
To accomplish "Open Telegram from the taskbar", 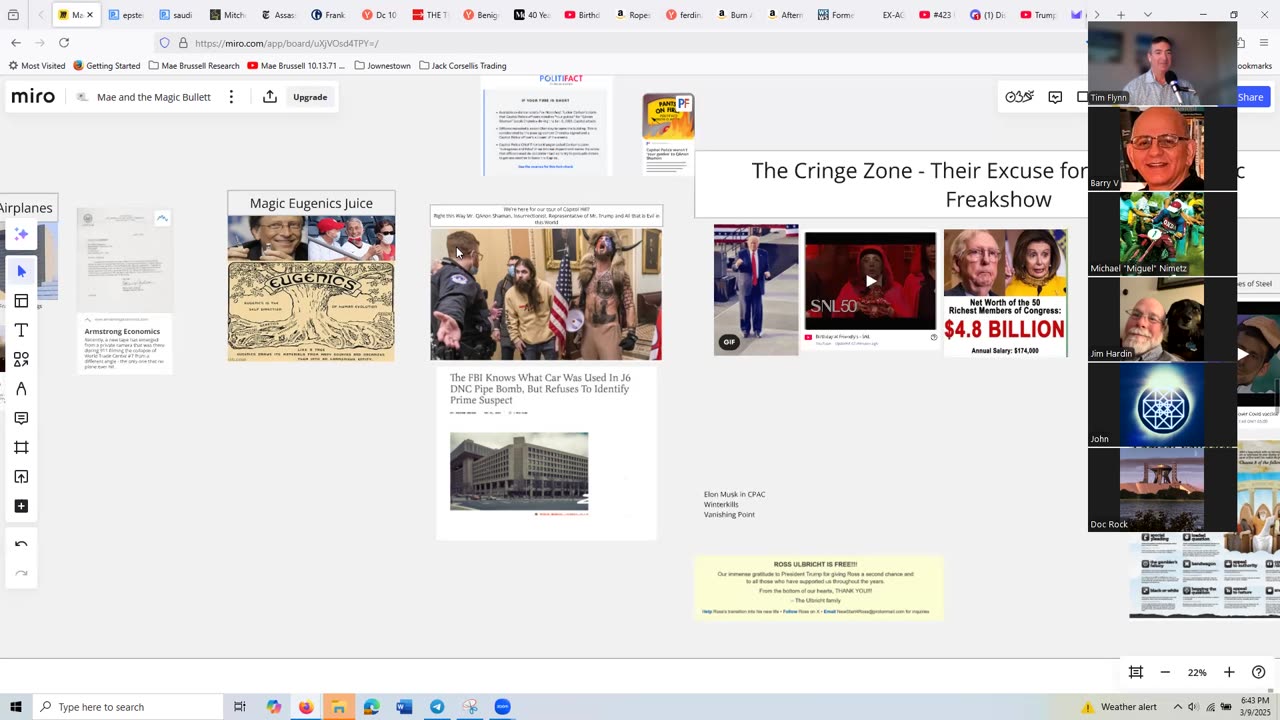I will (x=437, y=707).
